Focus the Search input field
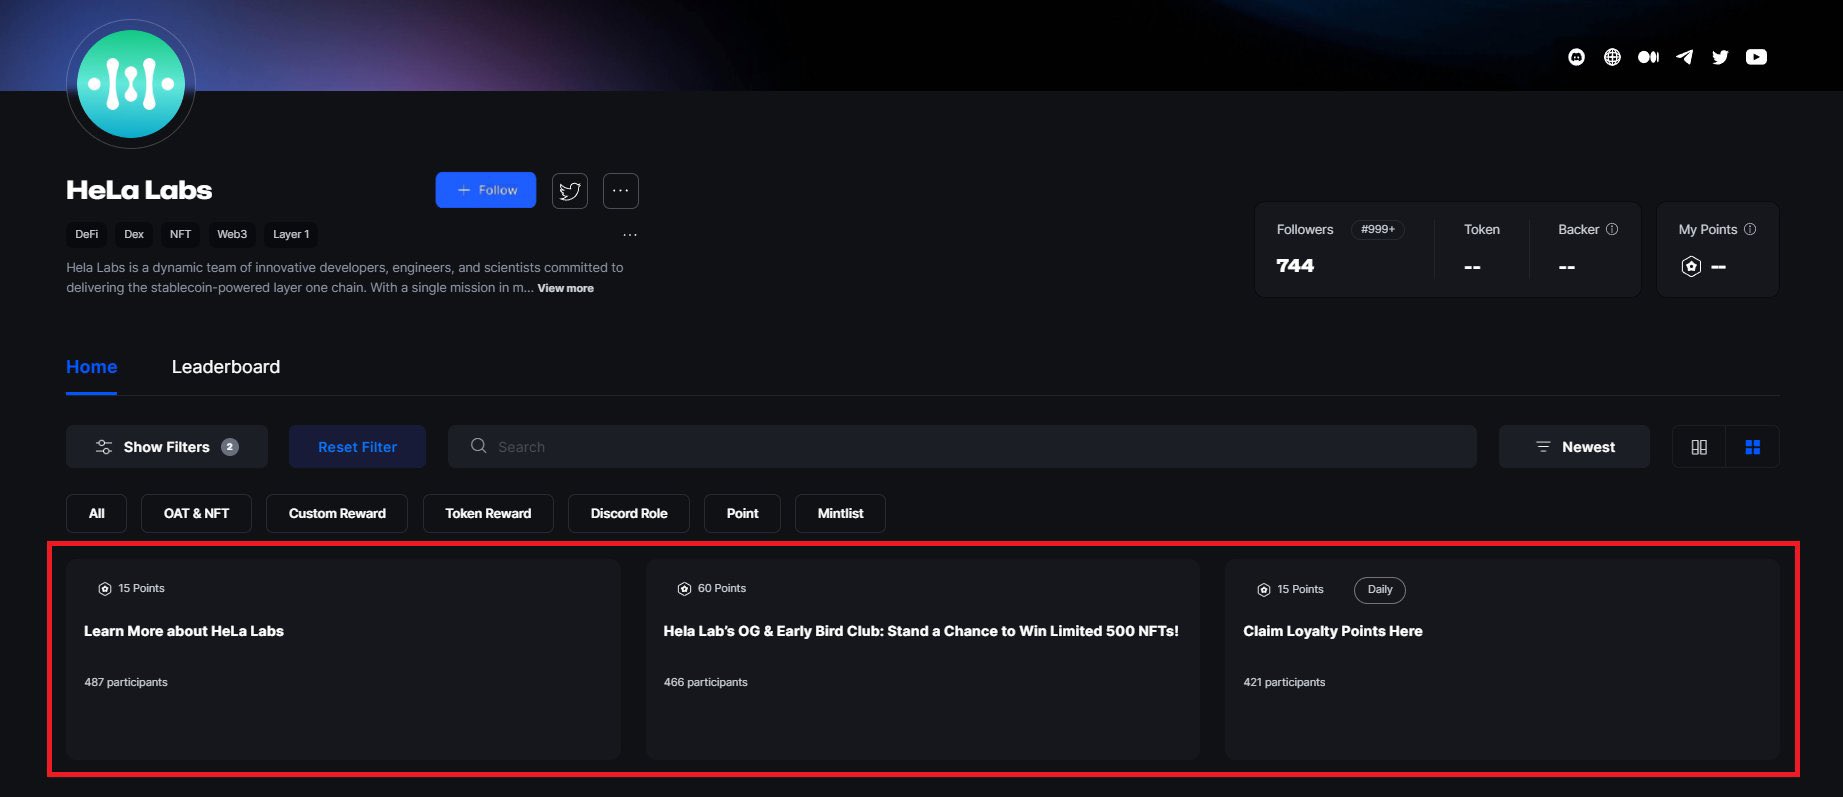Image resolution: width=1843 pixels, height=797 pixels. (962, 447)
